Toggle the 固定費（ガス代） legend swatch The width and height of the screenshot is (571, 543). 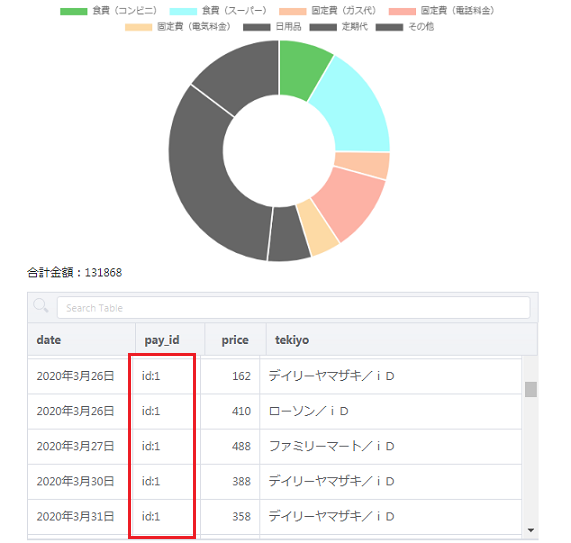[x=292, y=11]
